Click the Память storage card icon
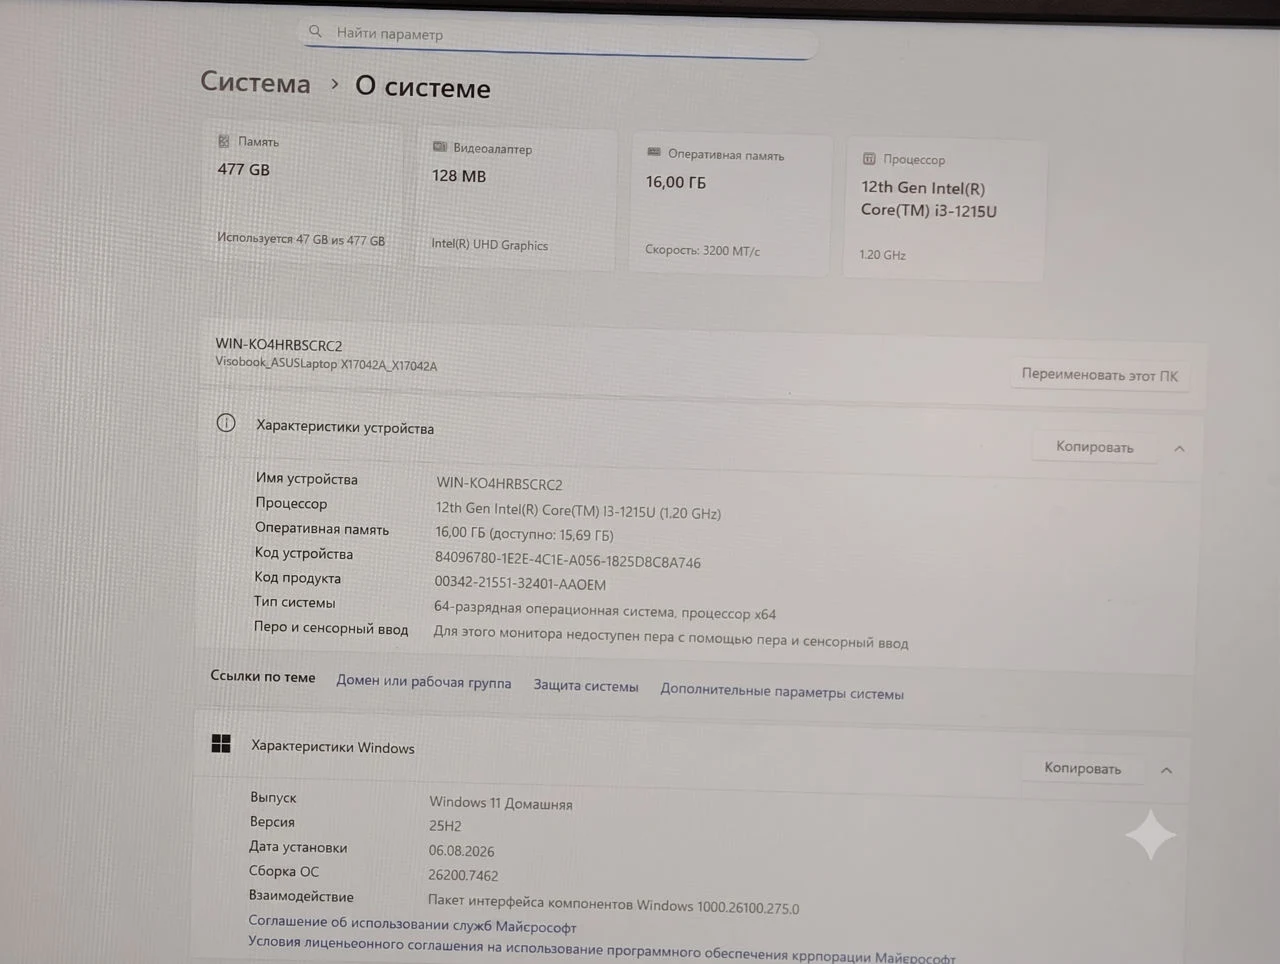 coord(224,141)
